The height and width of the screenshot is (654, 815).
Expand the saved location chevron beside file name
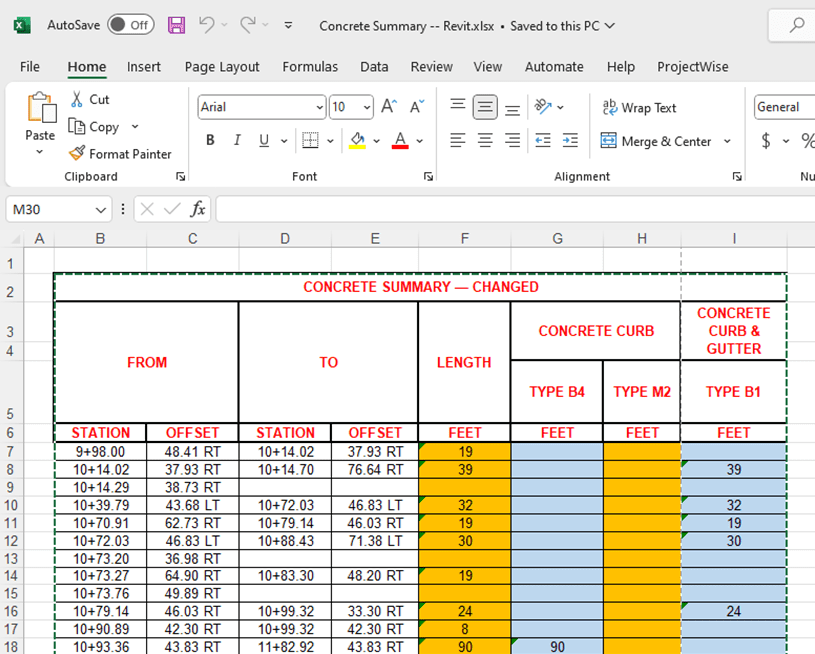(610, 25)
